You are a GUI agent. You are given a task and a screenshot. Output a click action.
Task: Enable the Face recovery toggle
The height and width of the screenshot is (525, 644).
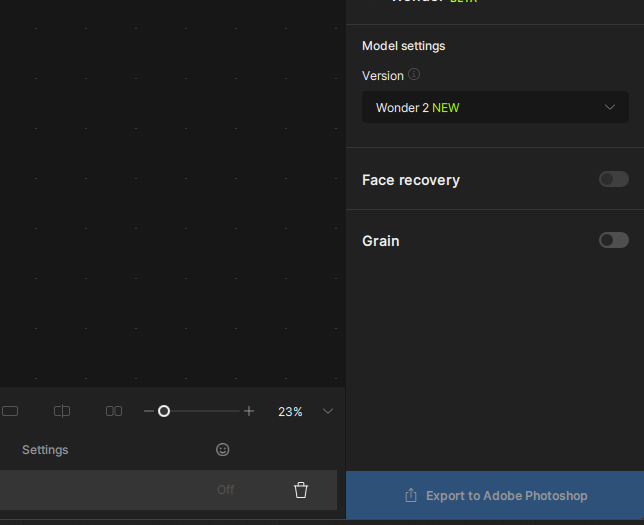click(x=613, y=179)
